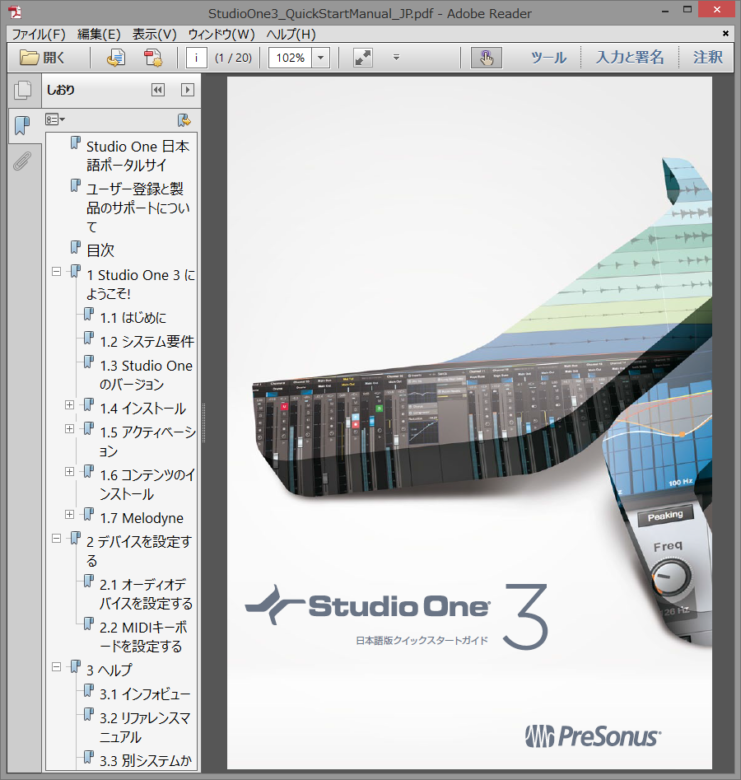This screenshot has height=780, width=741.
Task: Expand the 1.4 インストール bookmark
Action: click(x=70, y=405)
